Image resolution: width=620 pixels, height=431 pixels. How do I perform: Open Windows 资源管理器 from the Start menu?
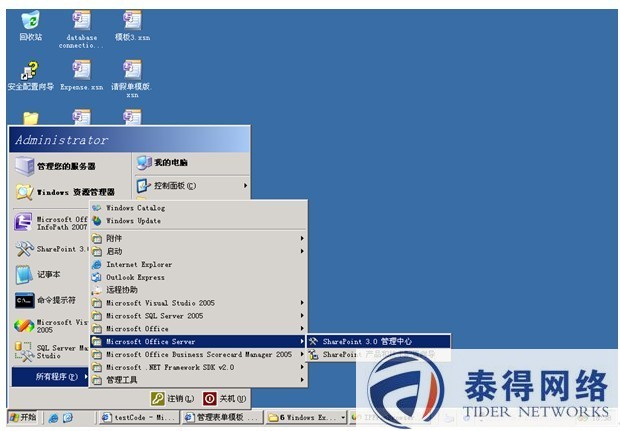(70, 192)
